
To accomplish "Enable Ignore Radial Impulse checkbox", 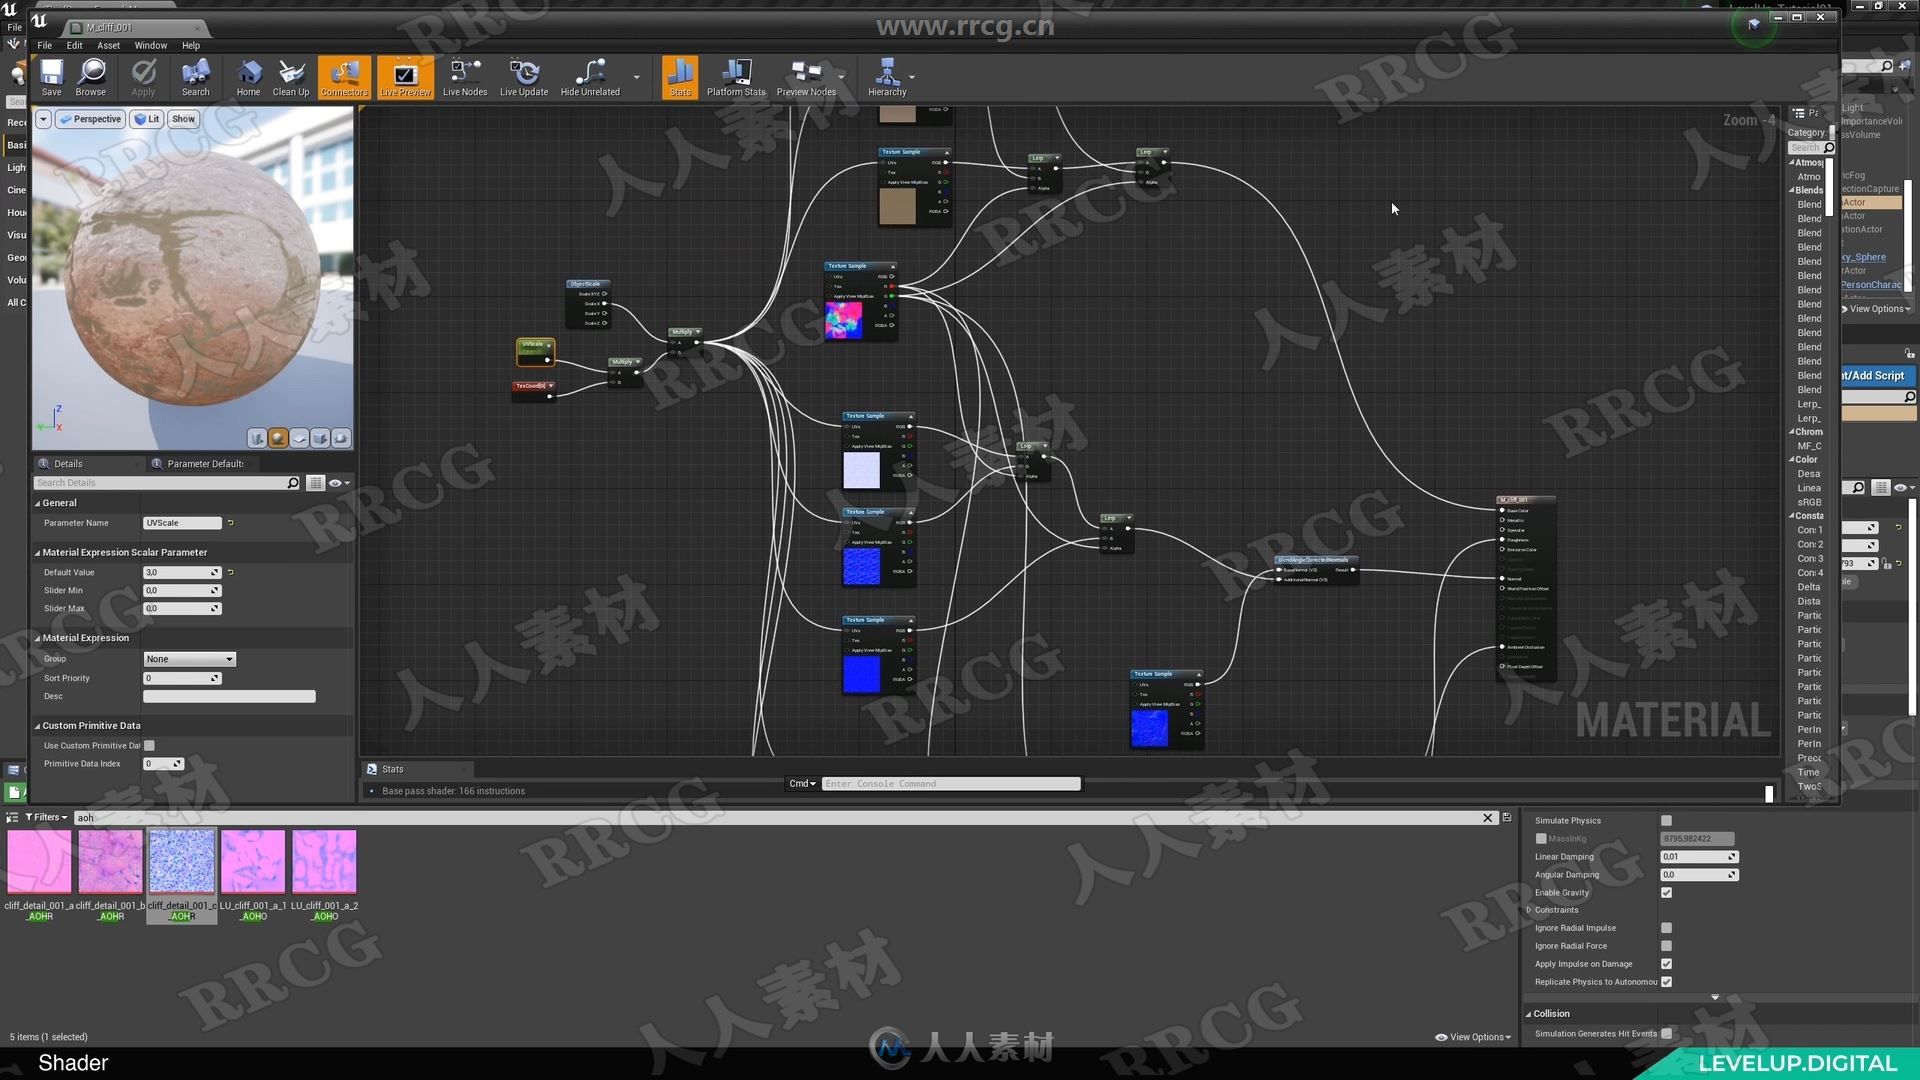I will click(1665, 927).
